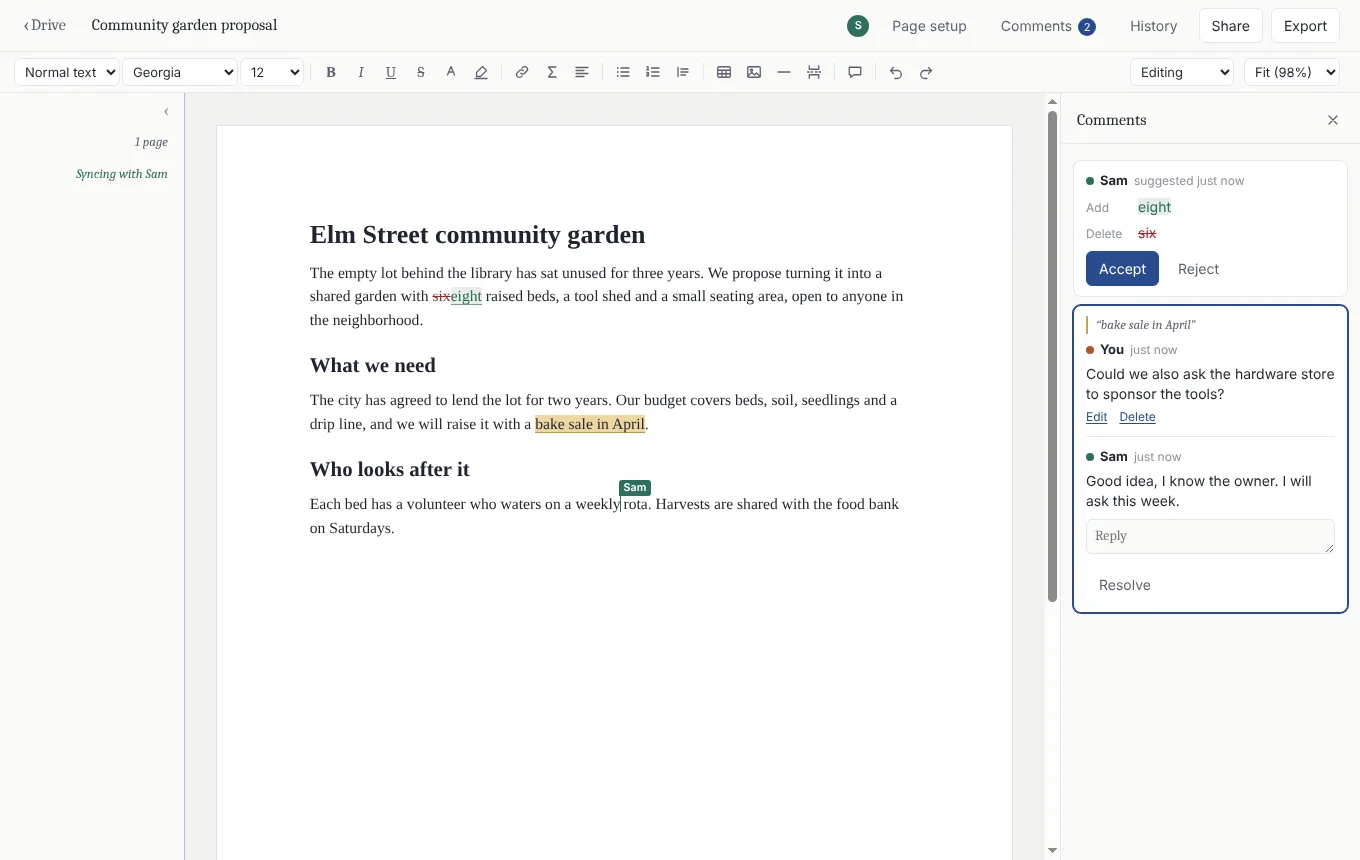The width and height of the screenshot is (1360, 860).
Task: Click the scroll-up arrow of the document scrollbar
Action: (1052, 101)
